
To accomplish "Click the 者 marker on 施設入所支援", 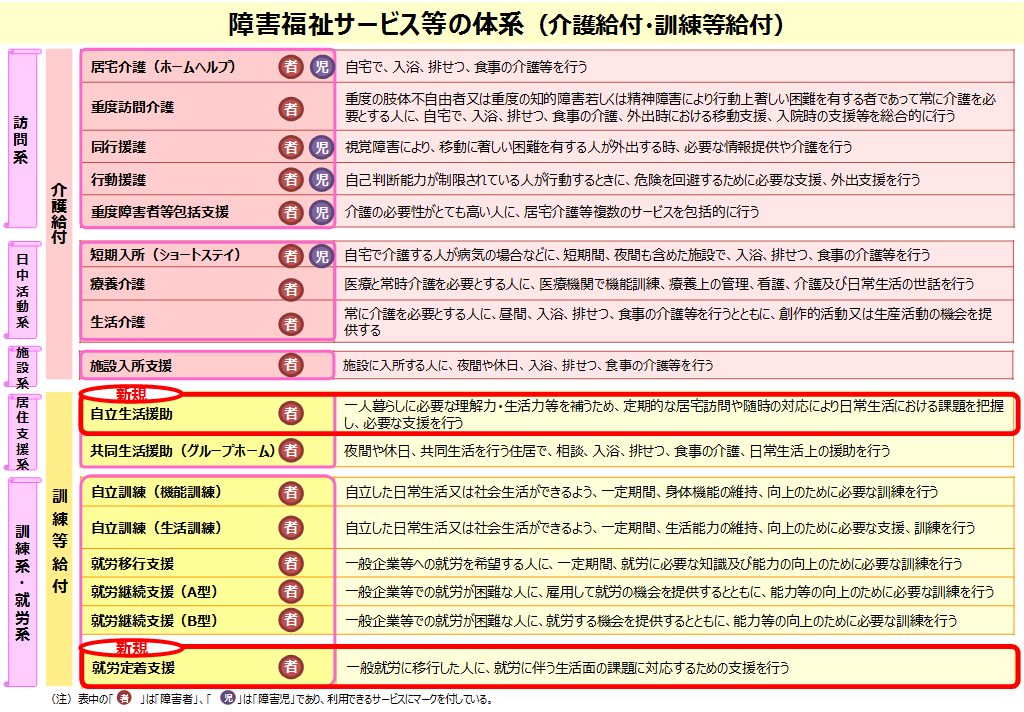I will click(290, 366).
